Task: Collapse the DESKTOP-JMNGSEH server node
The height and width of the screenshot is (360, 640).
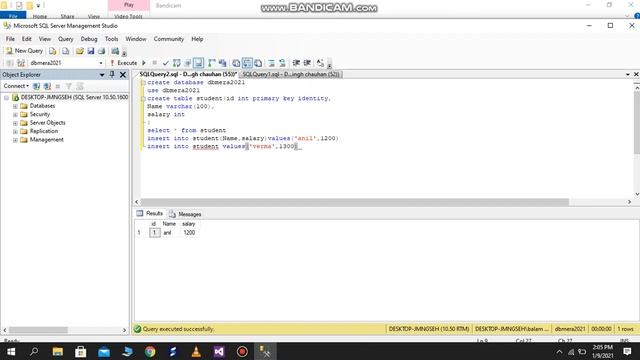Action: 6,98
